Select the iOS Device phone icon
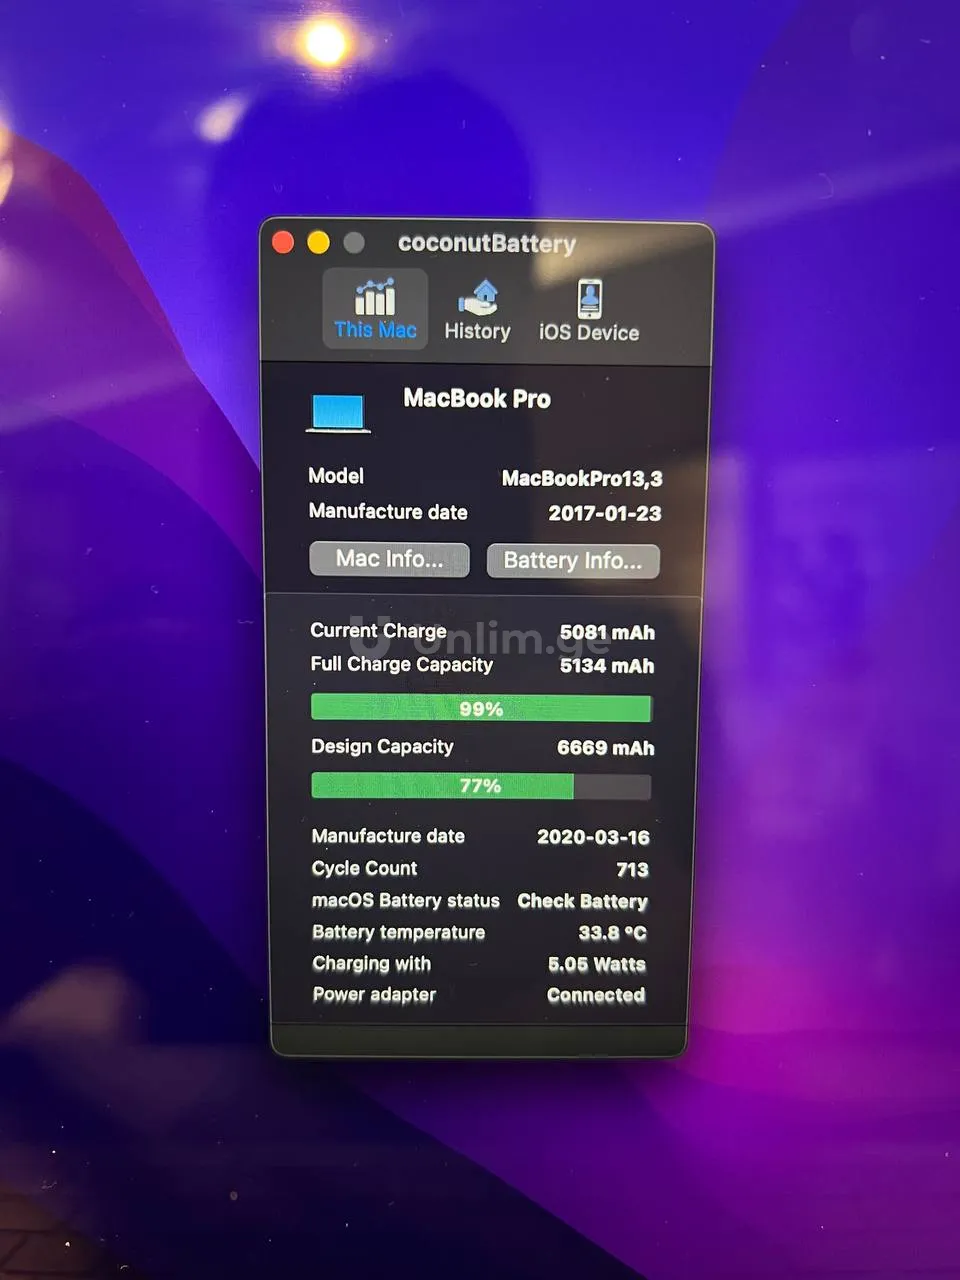 tap(589, 298)
